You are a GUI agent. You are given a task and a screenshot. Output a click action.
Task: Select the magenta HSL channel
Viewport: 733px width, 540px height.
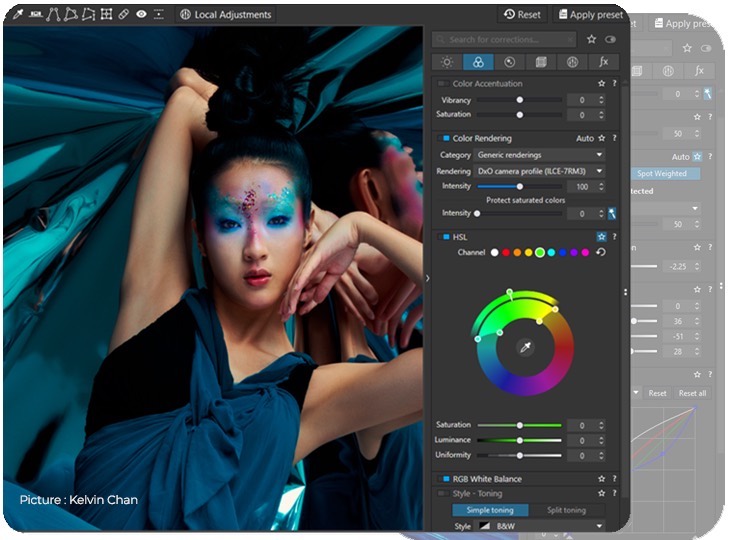pos(585,252)
